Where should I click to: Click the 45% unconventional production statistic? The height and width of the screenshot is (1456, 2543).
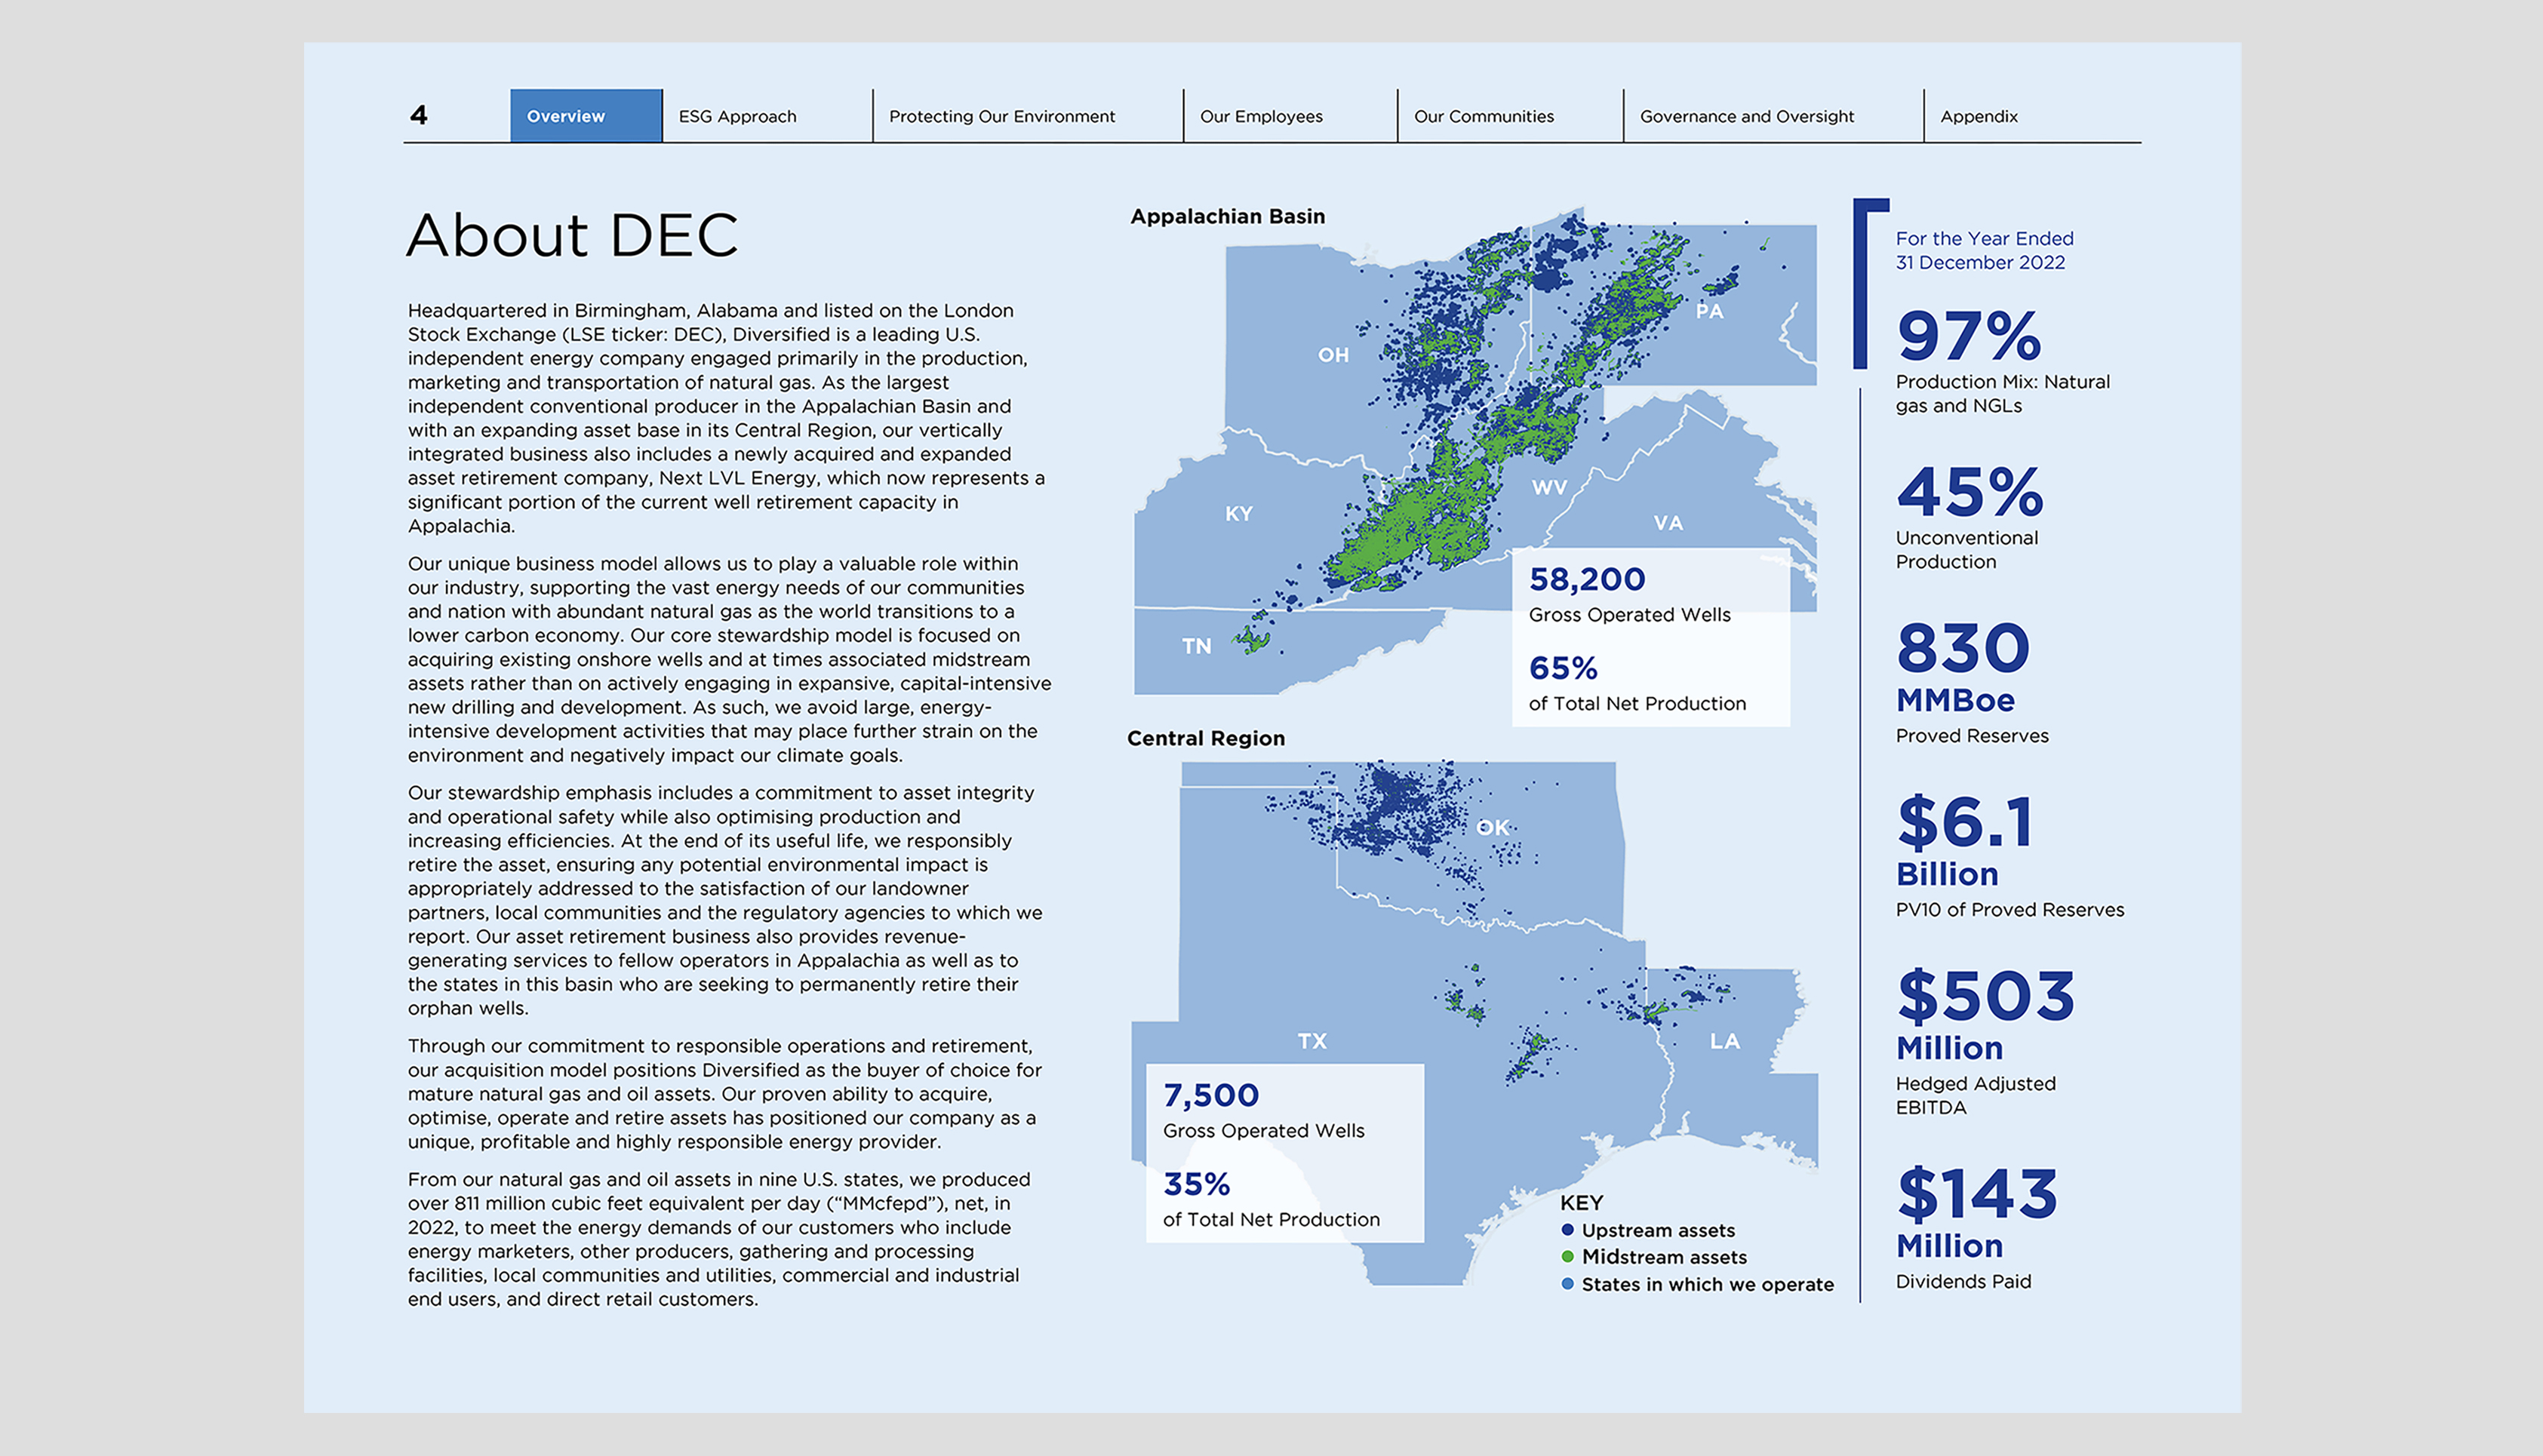coord(1970,492)
